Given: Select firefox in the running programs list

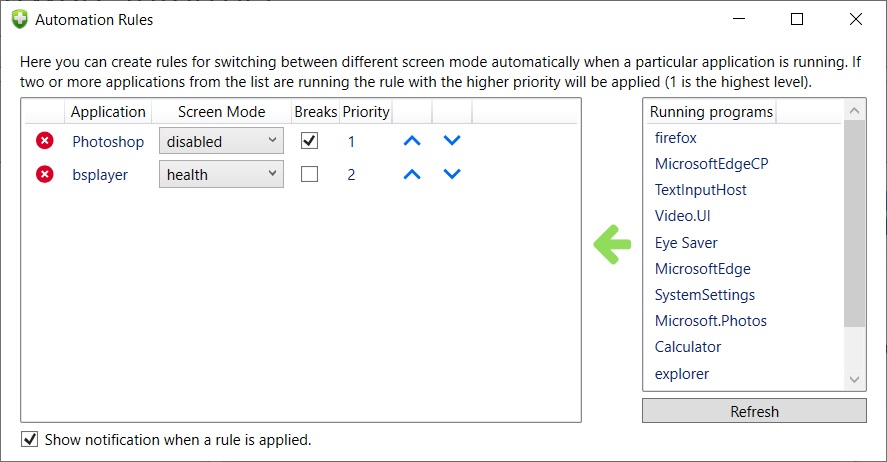Looking at the screenshot, I should coord(676,138).
